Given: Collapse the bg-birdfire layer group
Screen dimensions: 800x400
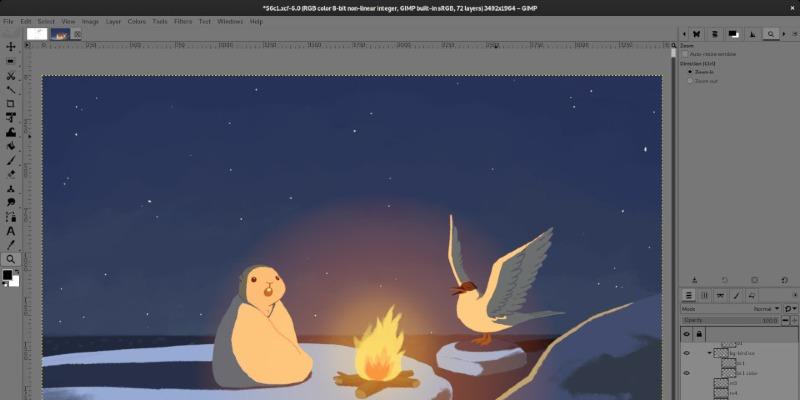Looking at the screenshot, I should [x=708, y=352].
